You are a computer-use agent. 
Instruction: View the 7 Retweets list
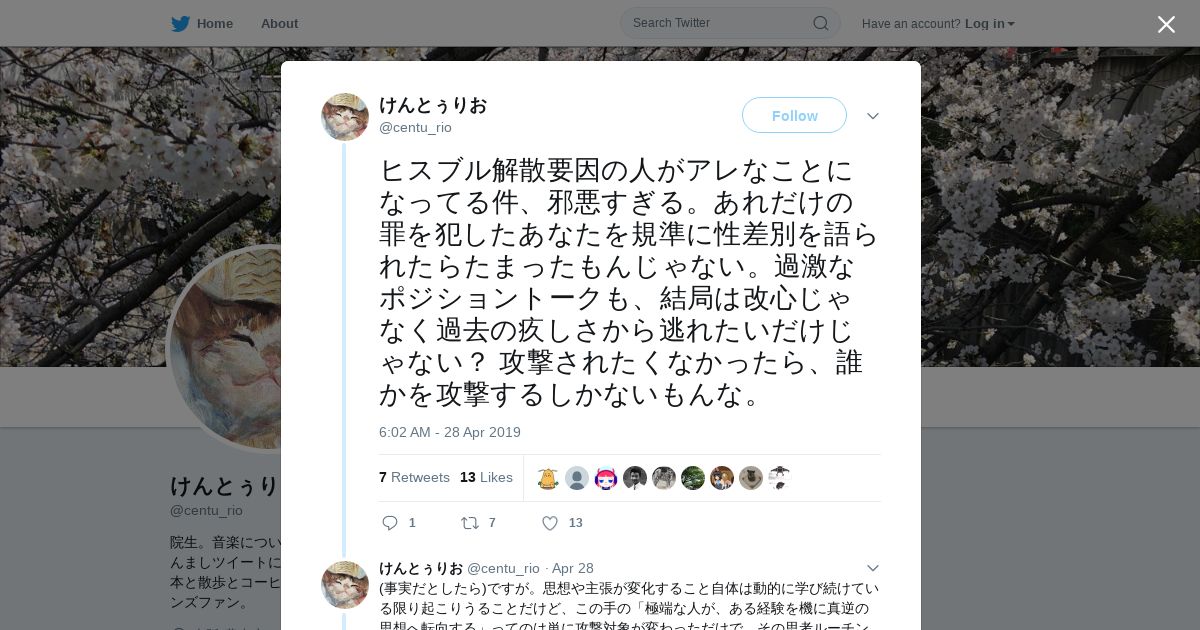[414, 477]
